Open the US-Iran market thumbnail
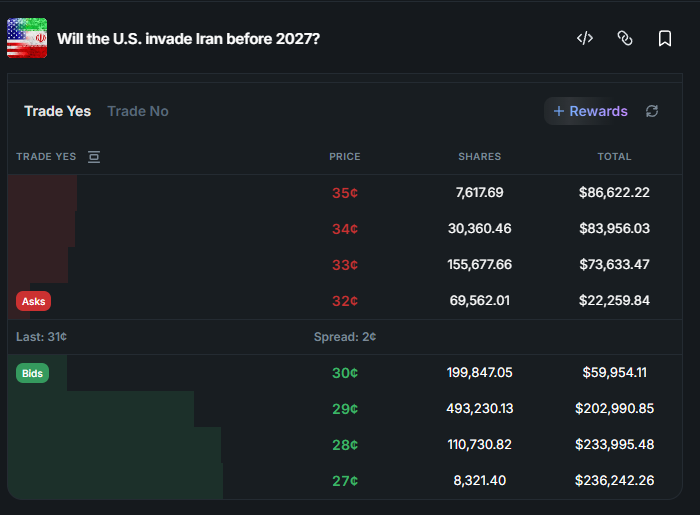Viewport: 700px width, 515px height. point(27,38)
